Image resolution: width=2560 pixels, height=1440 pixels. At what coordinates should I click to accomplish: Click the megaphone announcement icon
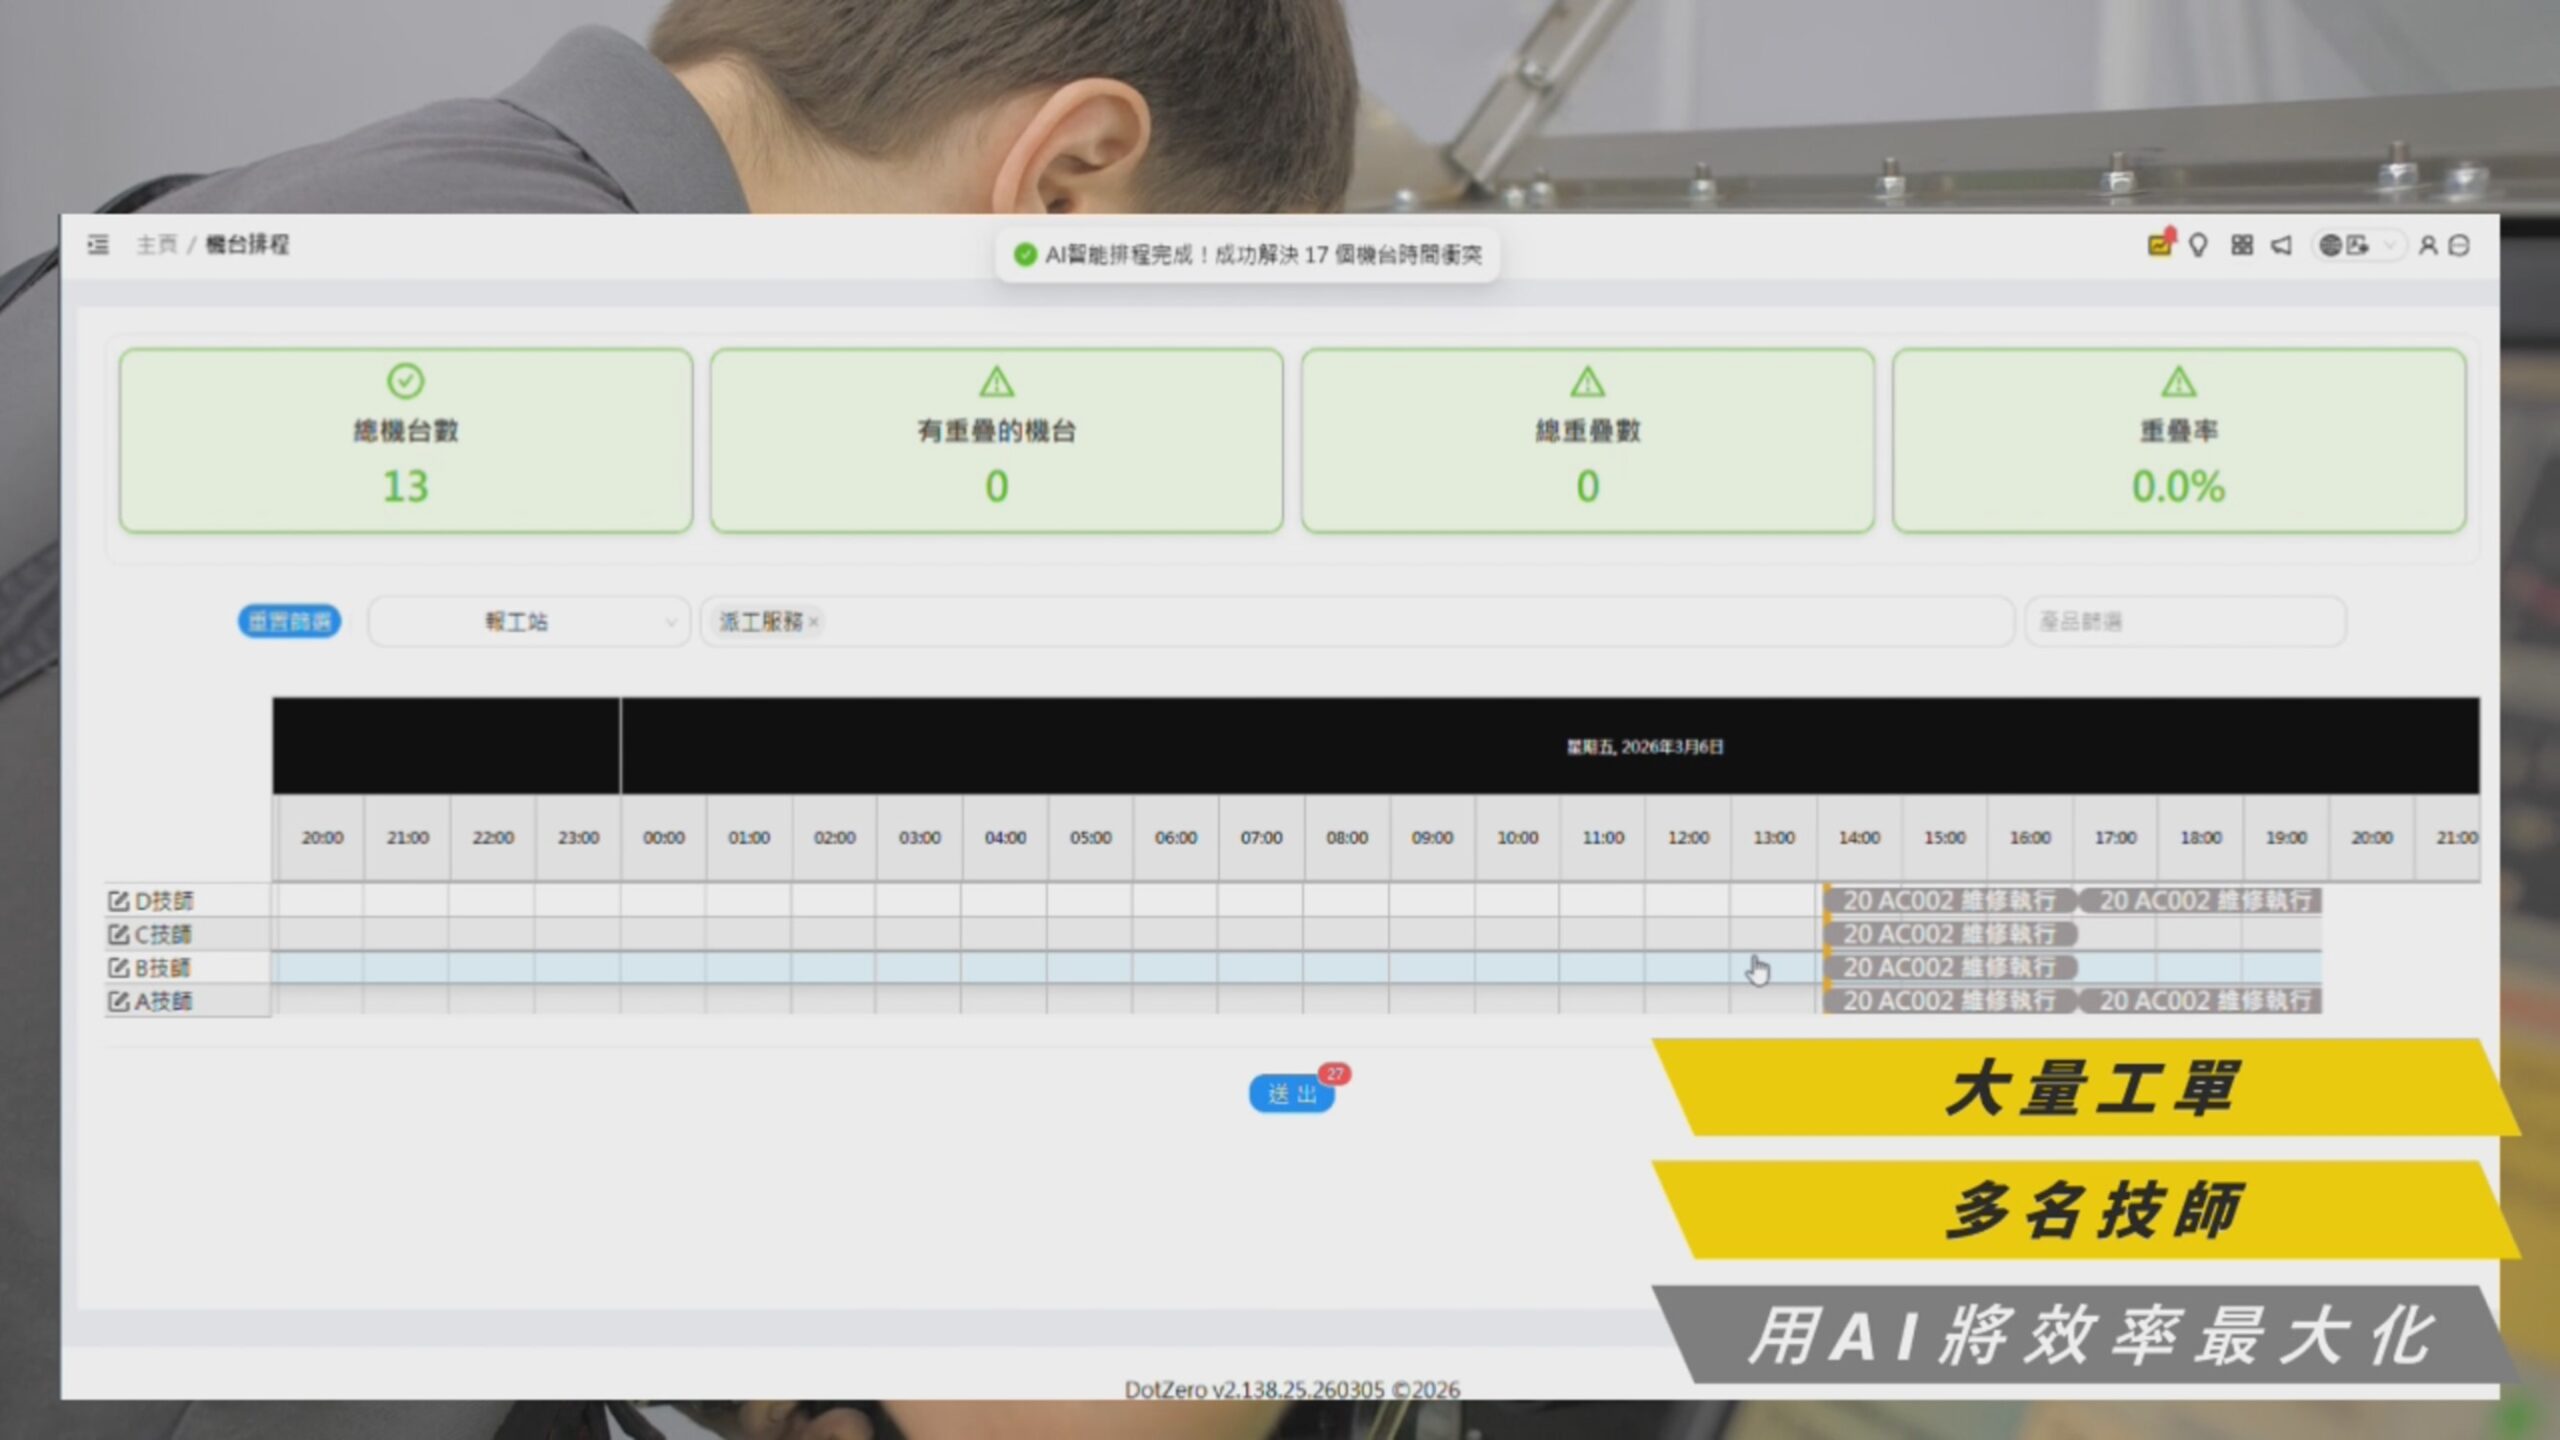[x=2281, y=245]
